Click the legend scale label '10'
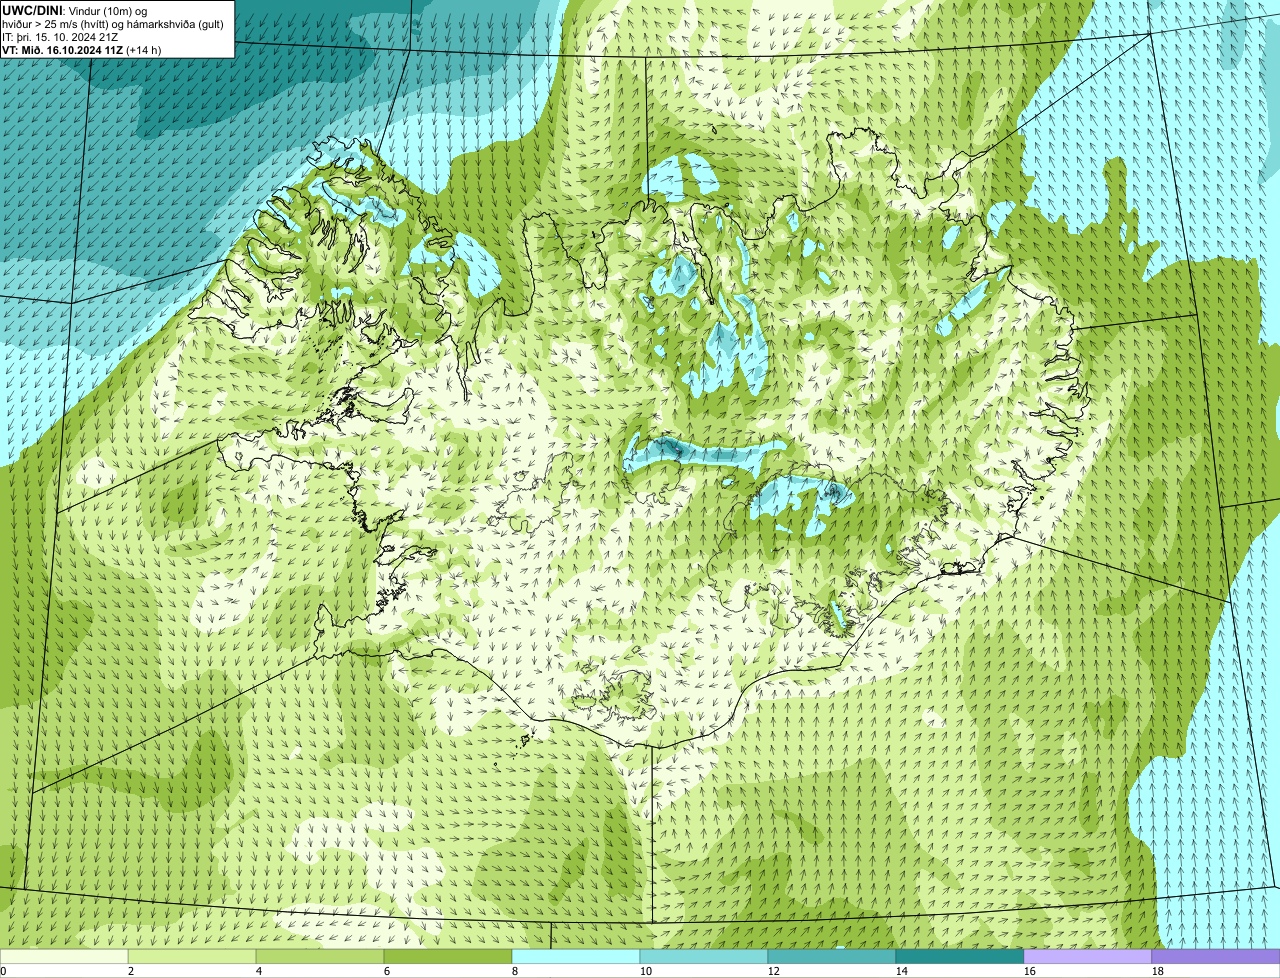Viewport: 1280px width, 978px height. pyautogui.click(x=646, y=971)
